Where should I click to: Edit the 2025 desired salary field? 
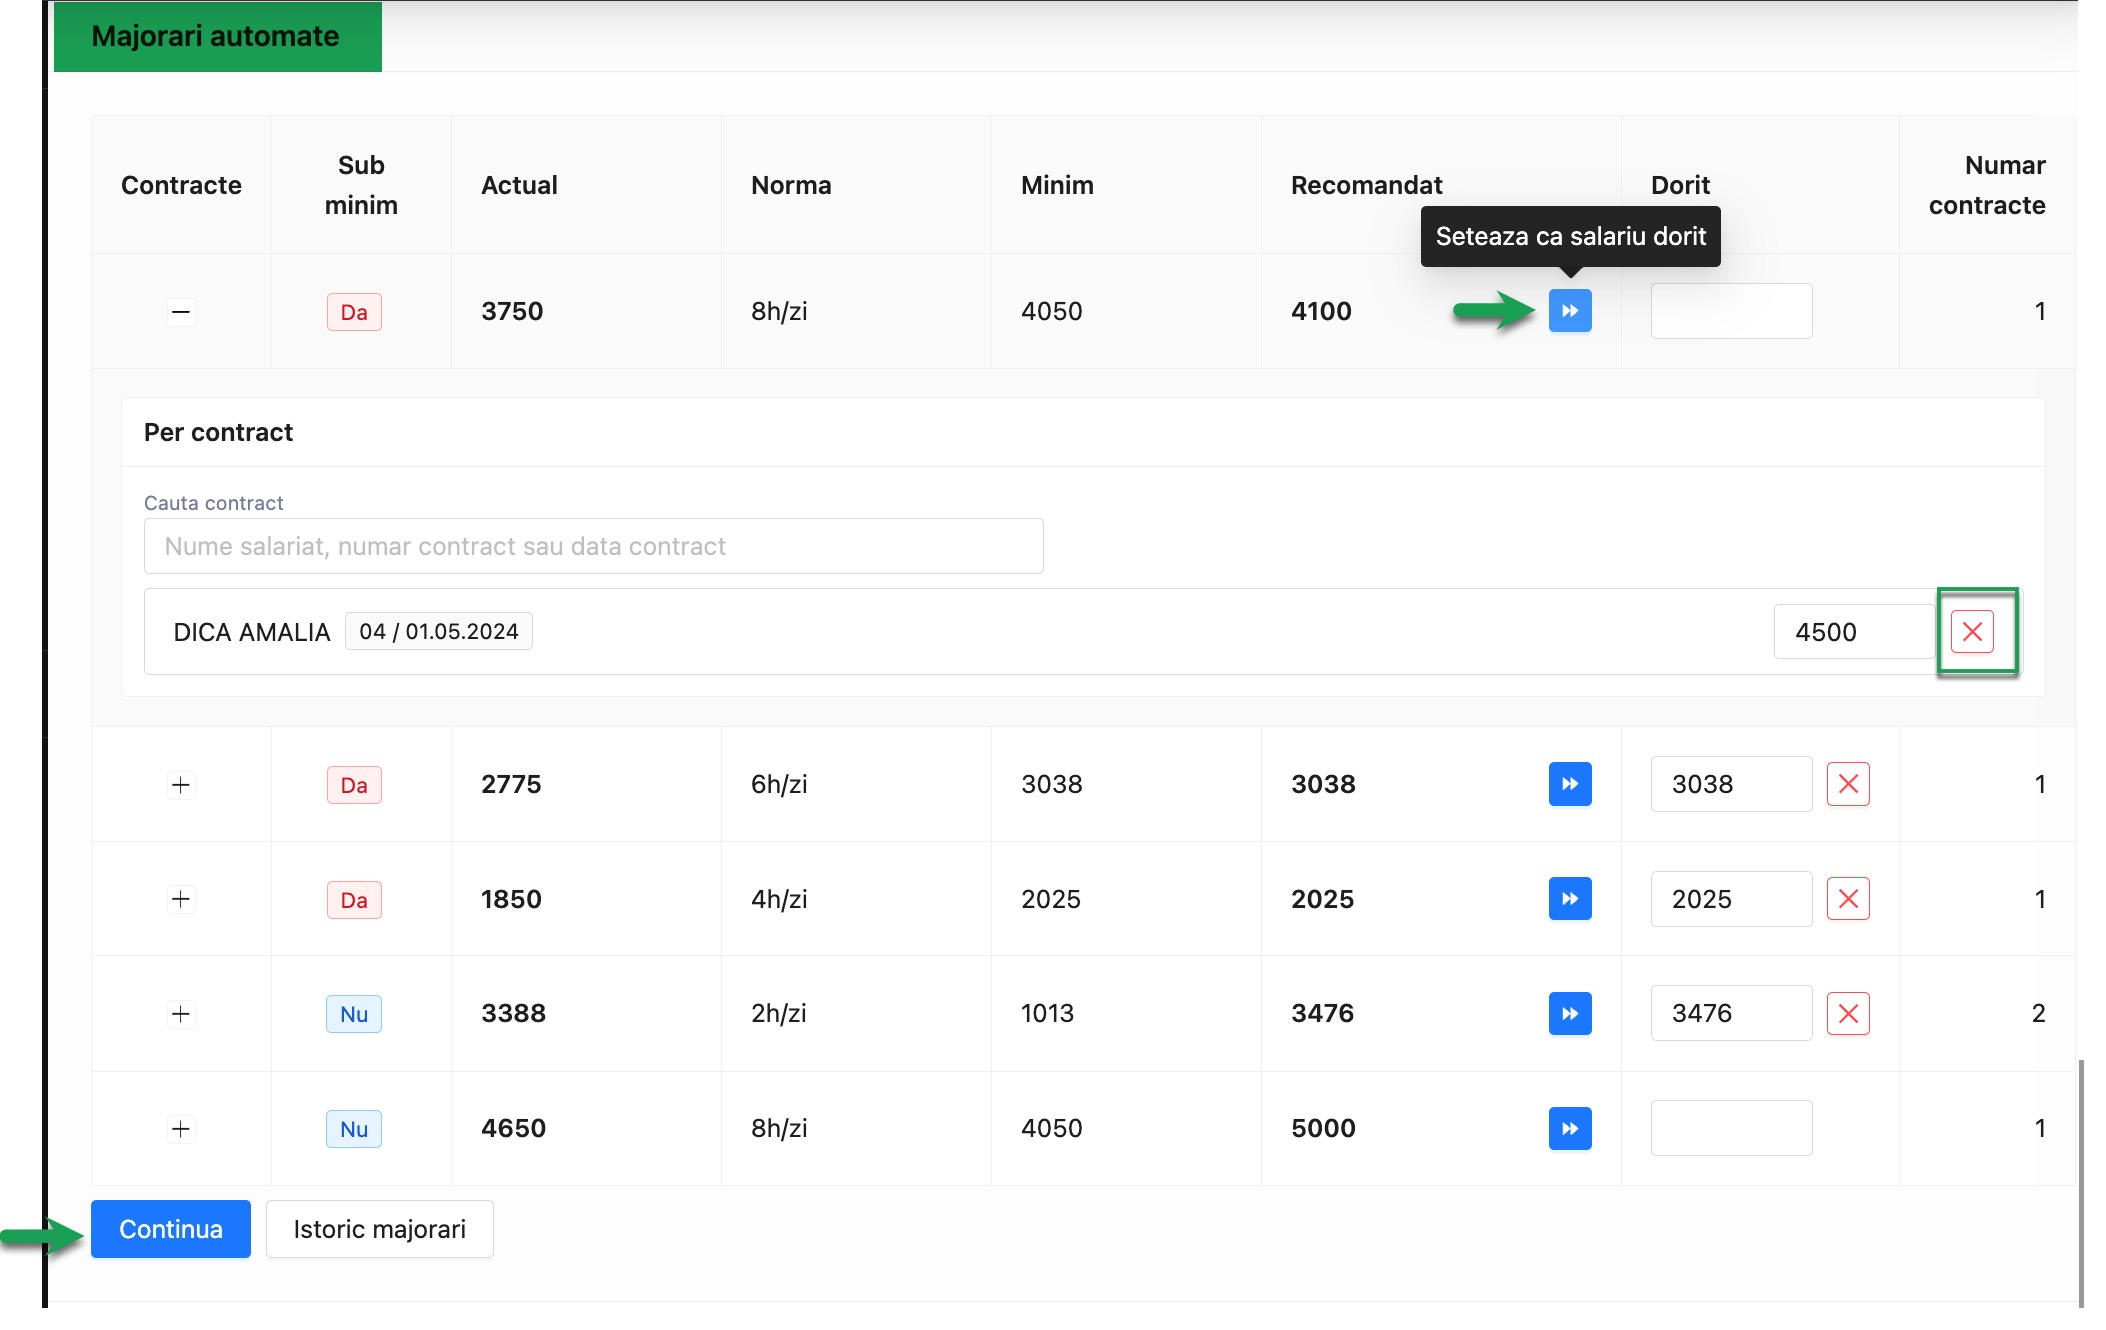(x=1731, y=899)
